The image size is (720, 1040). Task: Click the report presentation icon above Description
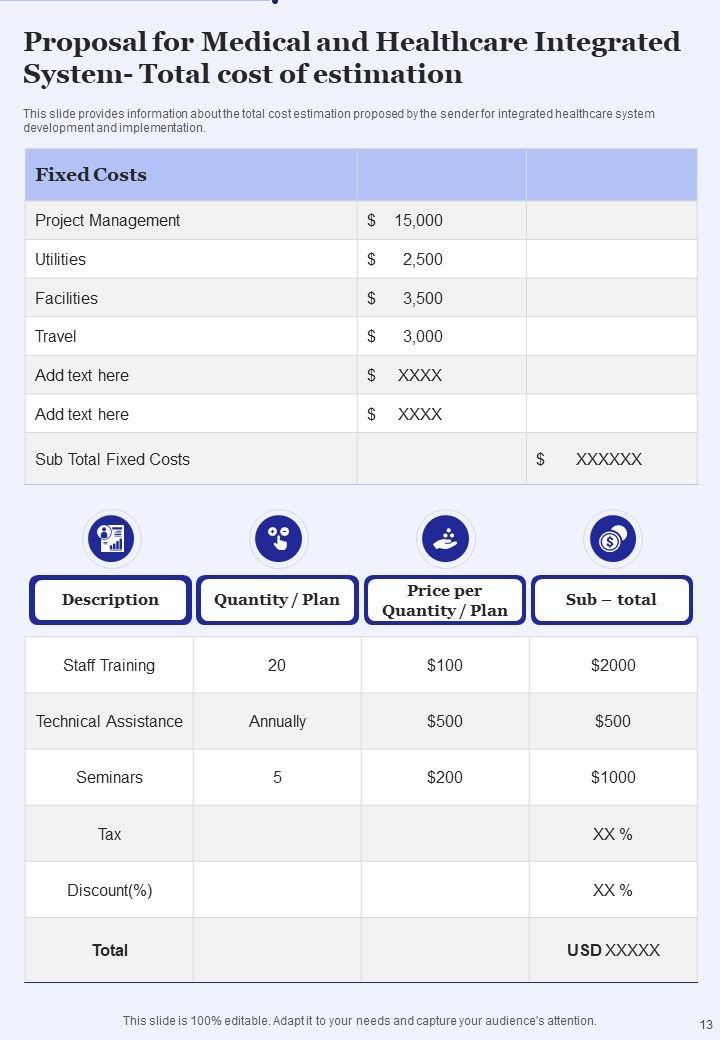click(111, 539)
